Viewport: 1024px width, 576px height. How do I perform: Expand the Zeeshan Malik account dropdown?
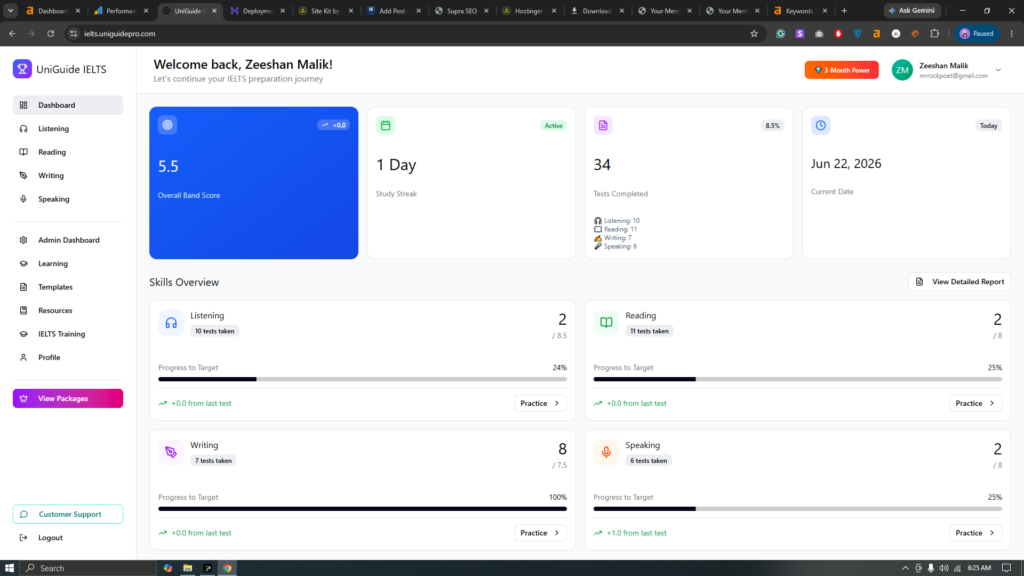[x=998, y=70]
